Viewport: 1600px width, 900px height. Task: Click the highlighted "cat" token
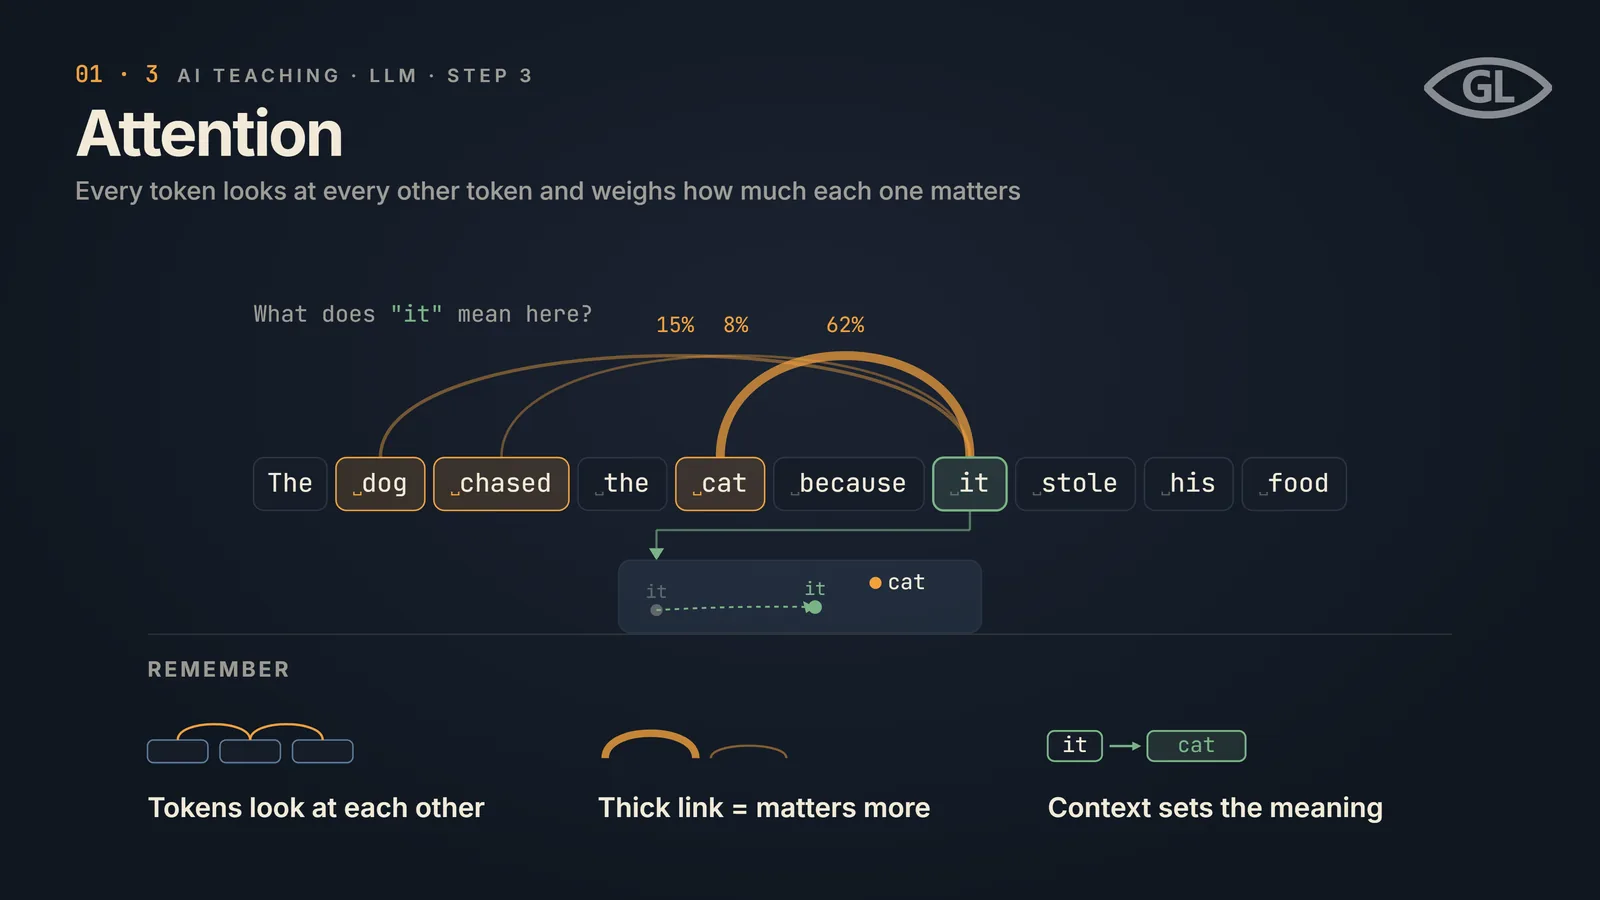[x=720, y=484]
